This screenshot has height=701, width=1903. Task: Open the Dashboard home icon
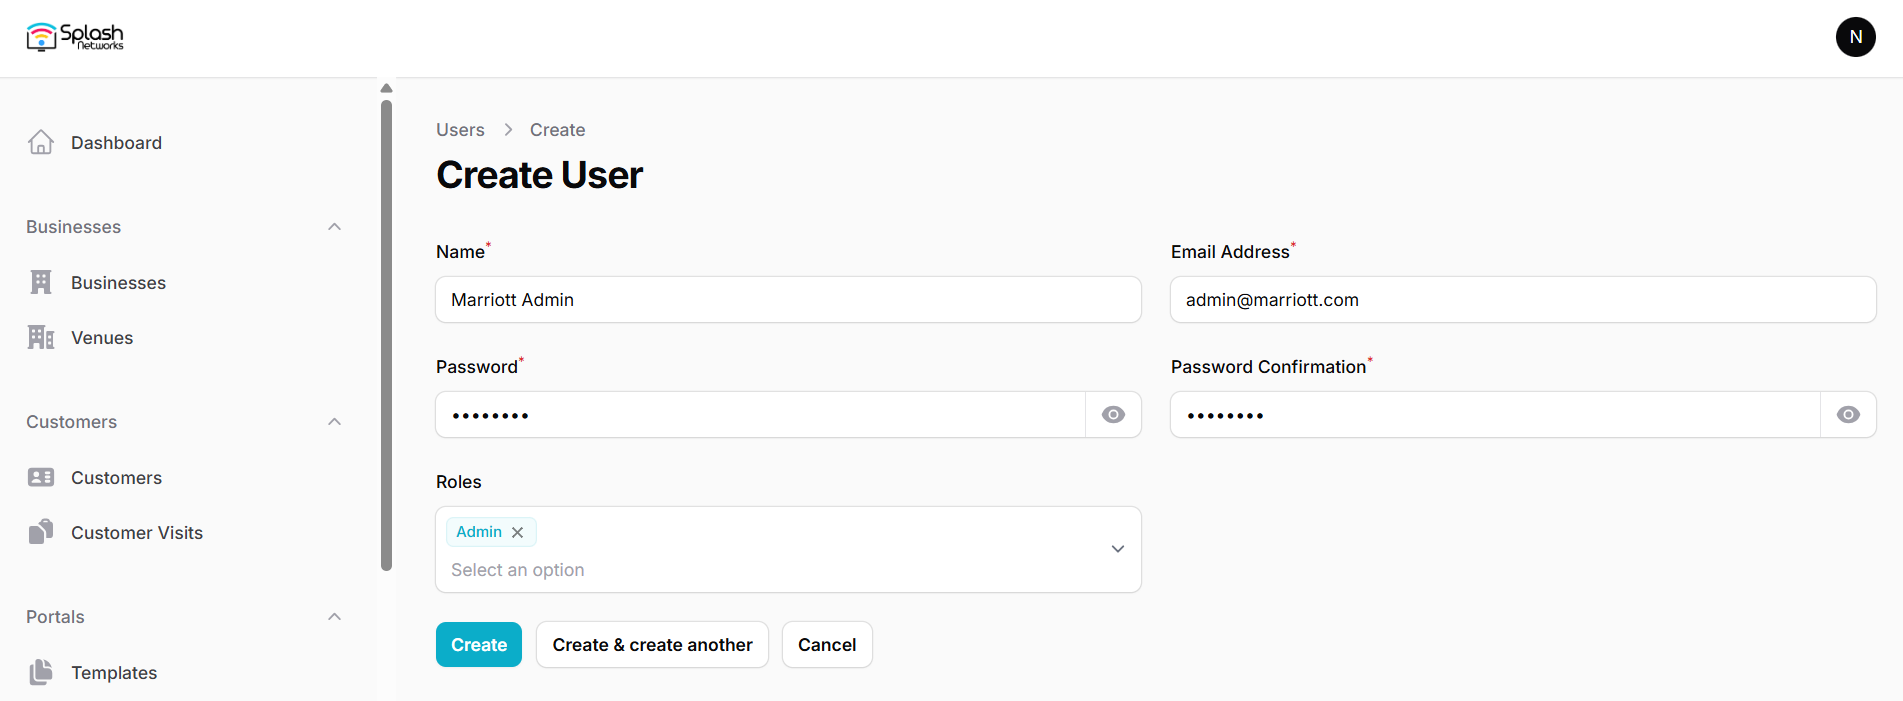41,143
